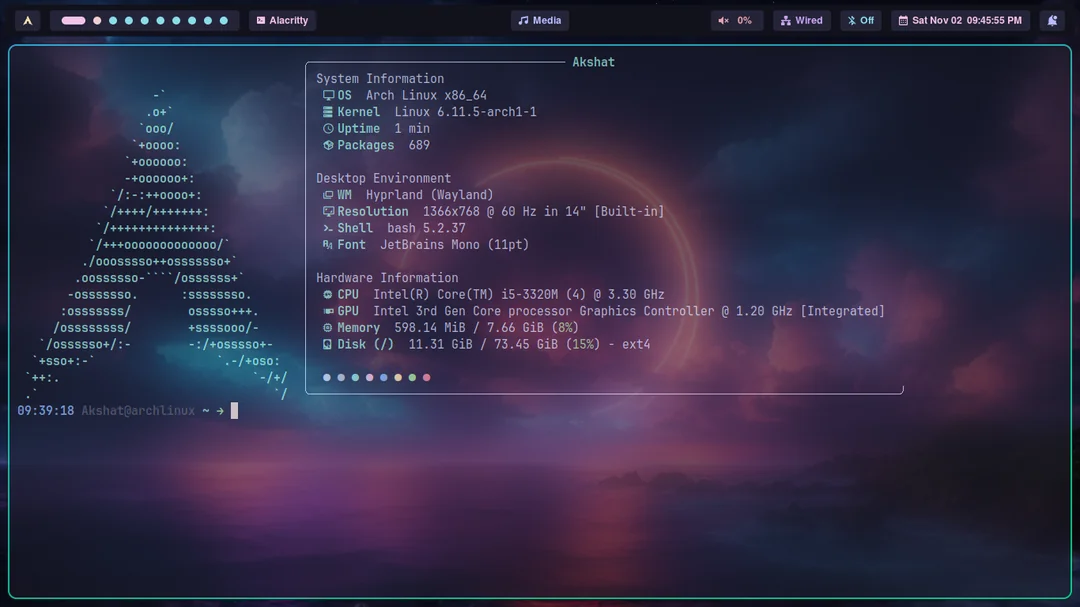Viewport: 1080px width, 607px height.
Task: Open the notification bell in the top bar
Action: pyautogui.click(x=1052, y=21)
